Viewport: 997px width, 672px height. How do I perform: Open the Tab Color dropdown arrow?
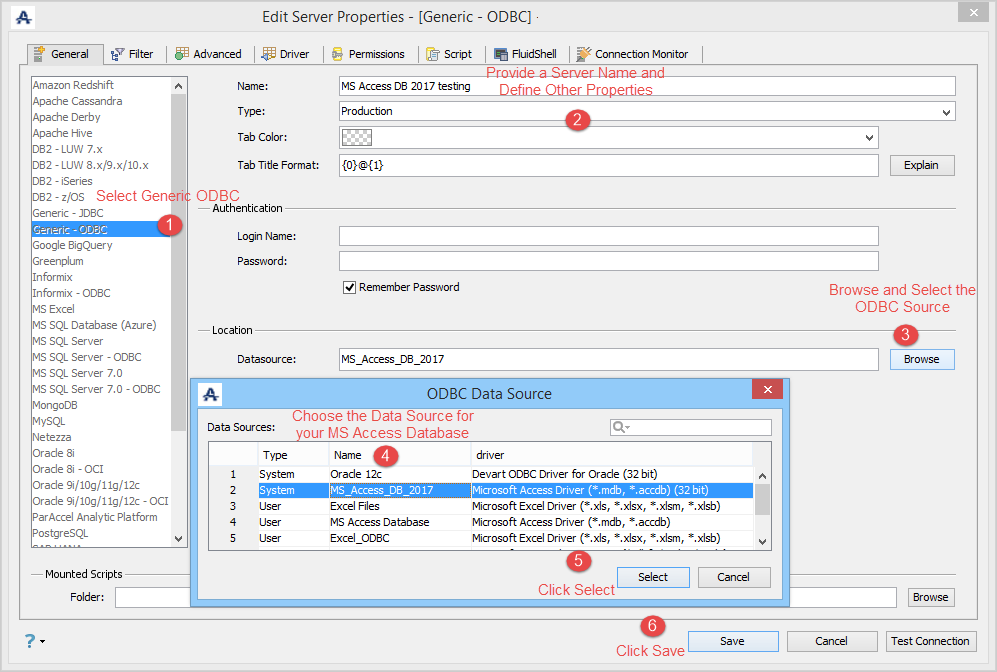point(869,138)
